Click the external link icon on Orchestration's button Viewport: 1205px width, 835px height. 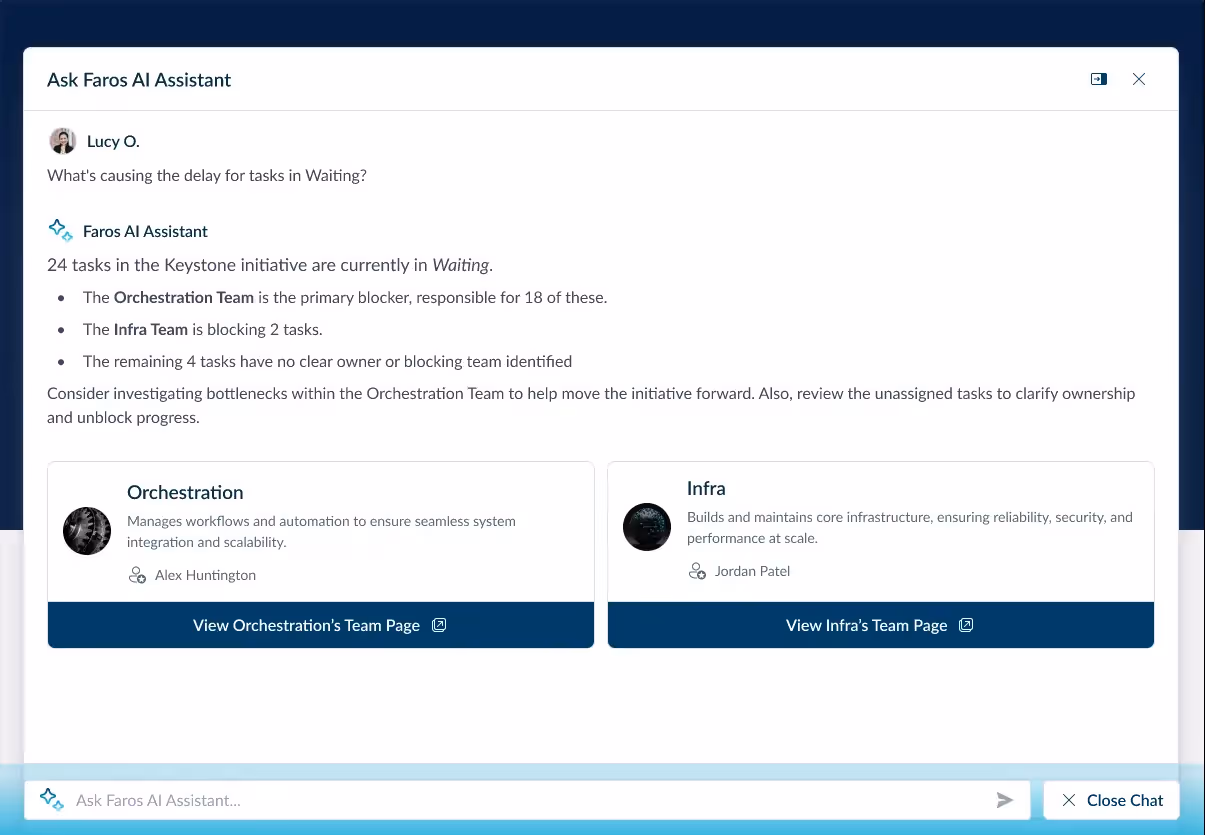[x=438, y=624]
